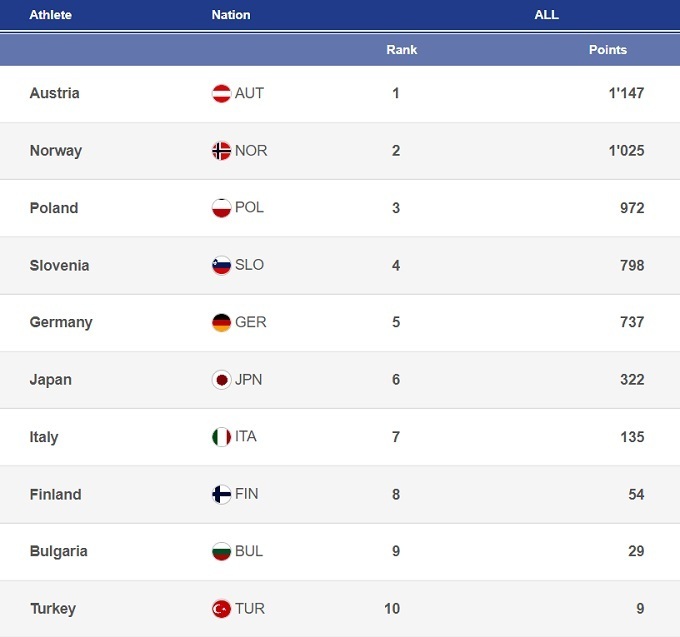Select the Bulgaria flag icon

221,552
